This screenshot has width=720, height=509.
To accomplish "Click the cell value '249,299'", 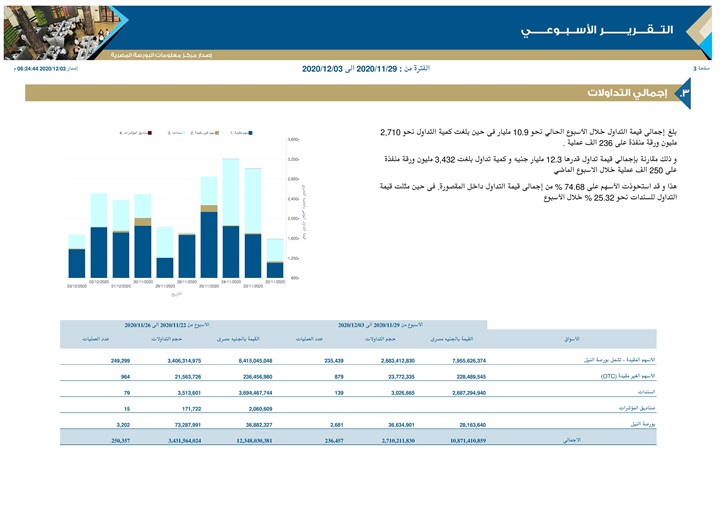I will click(120, 361).
